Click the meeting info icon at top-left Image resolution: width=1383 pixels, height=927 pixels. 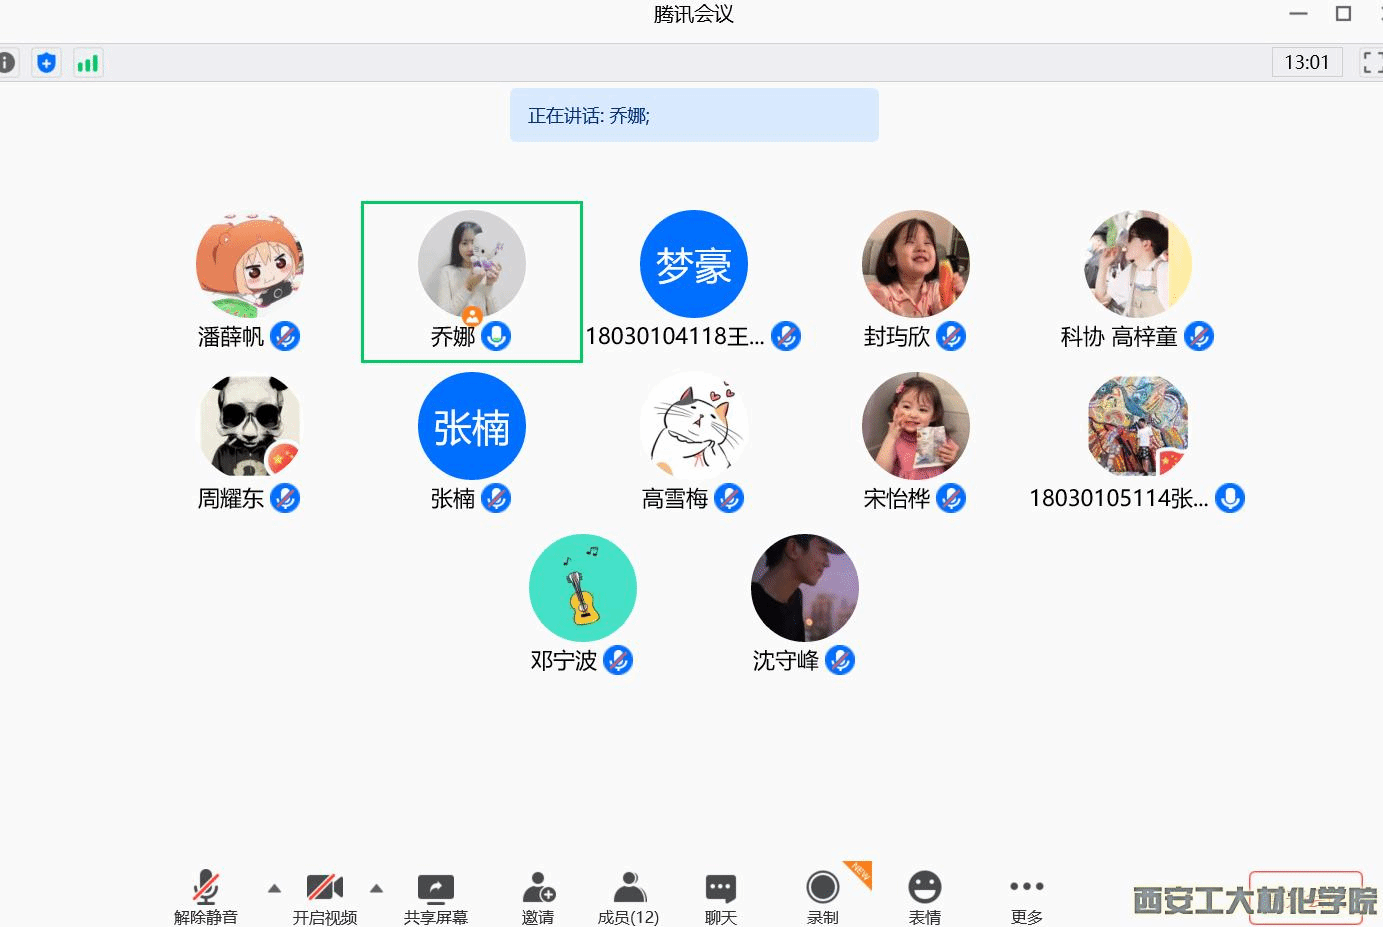[6, 63]
